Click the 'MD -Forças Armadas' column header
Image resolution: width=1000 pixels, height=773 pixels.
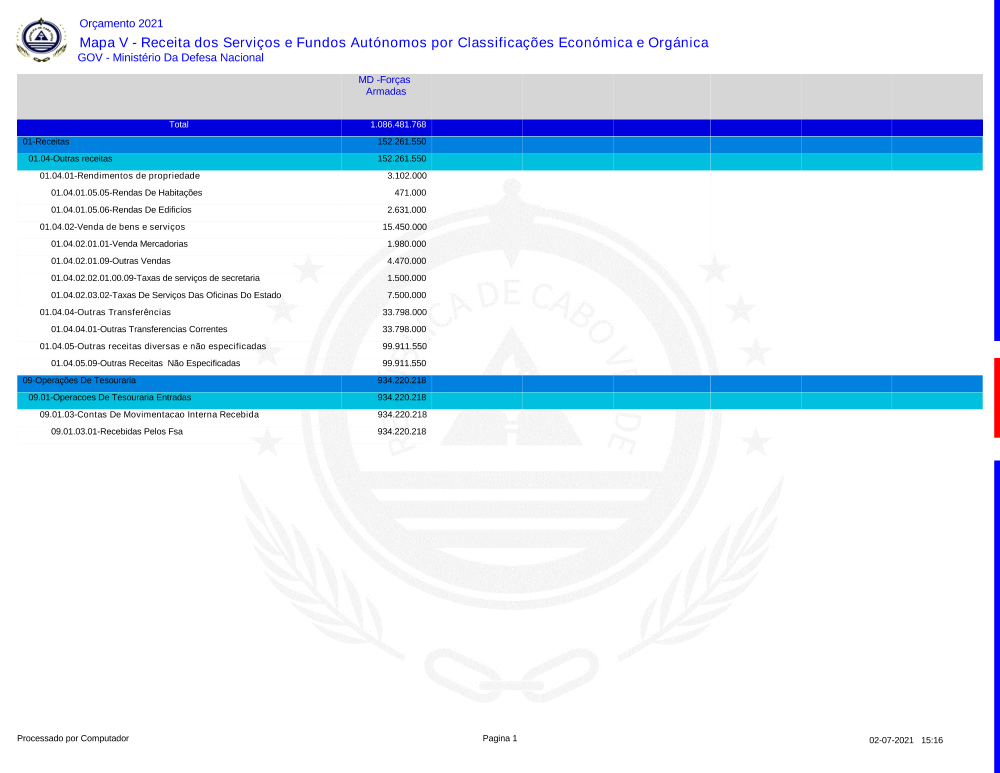385,85
